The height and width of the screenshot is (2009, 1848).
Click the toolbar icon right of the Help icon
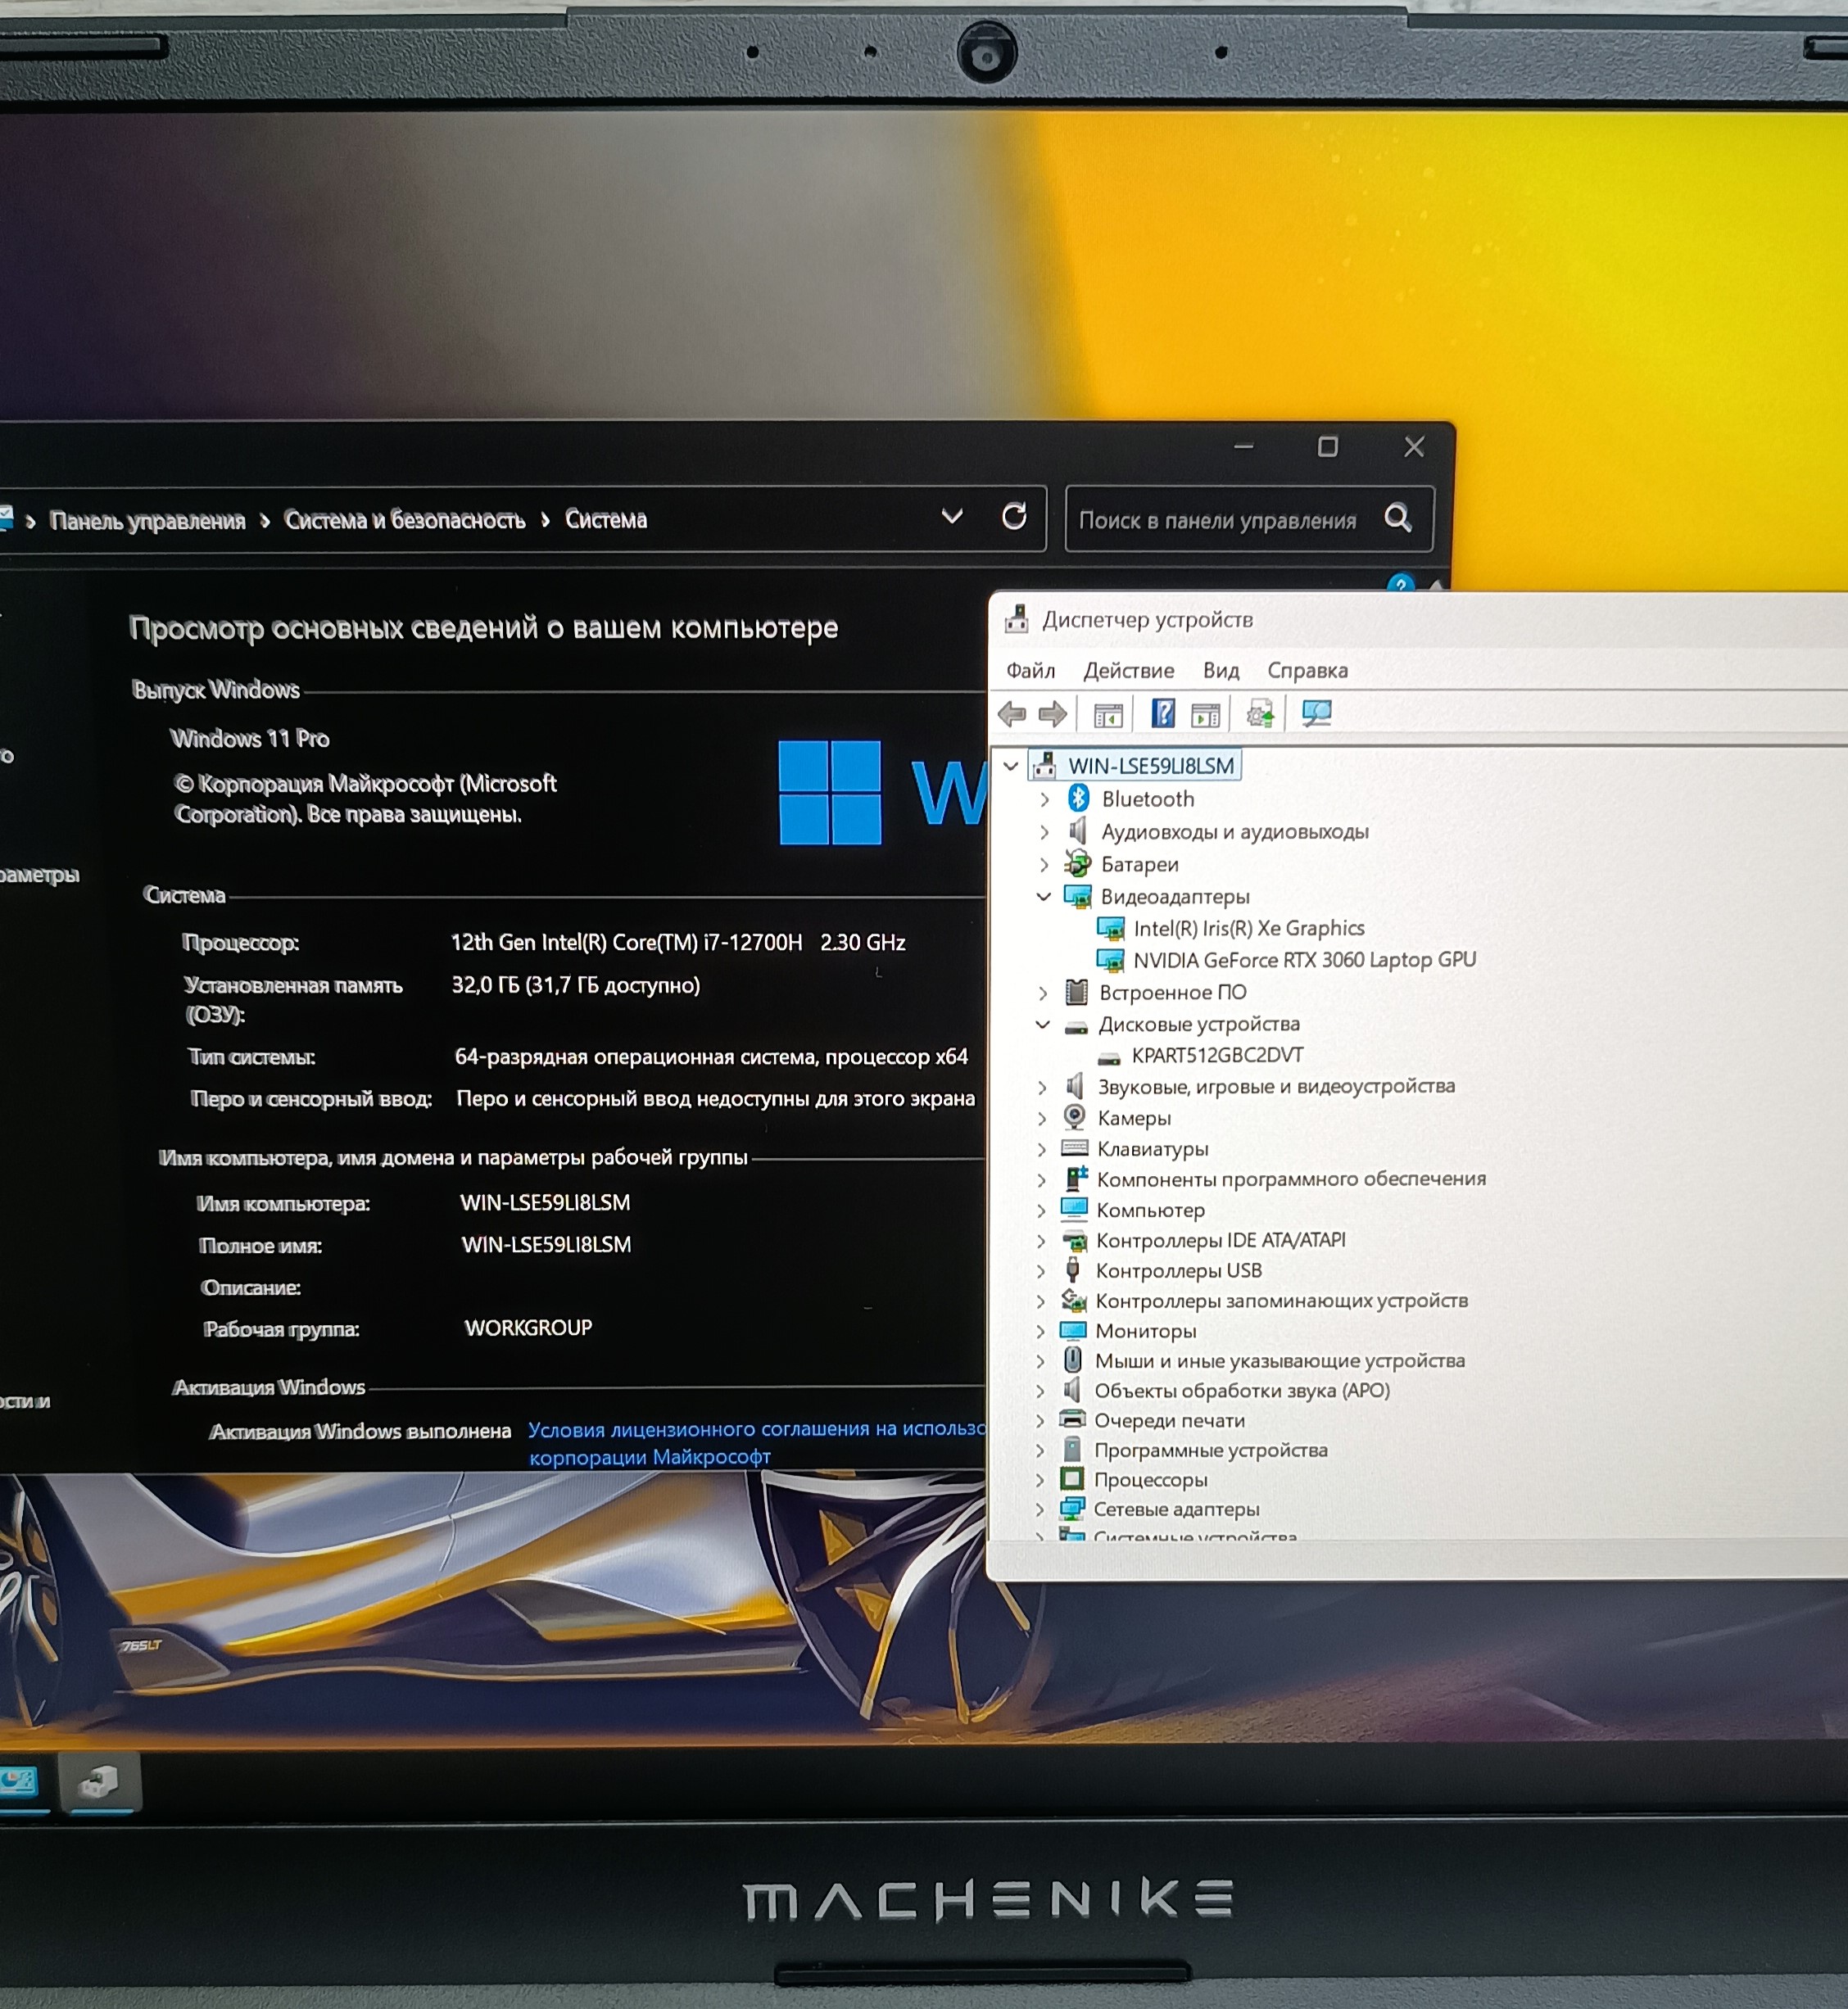tap(1206, 714)
